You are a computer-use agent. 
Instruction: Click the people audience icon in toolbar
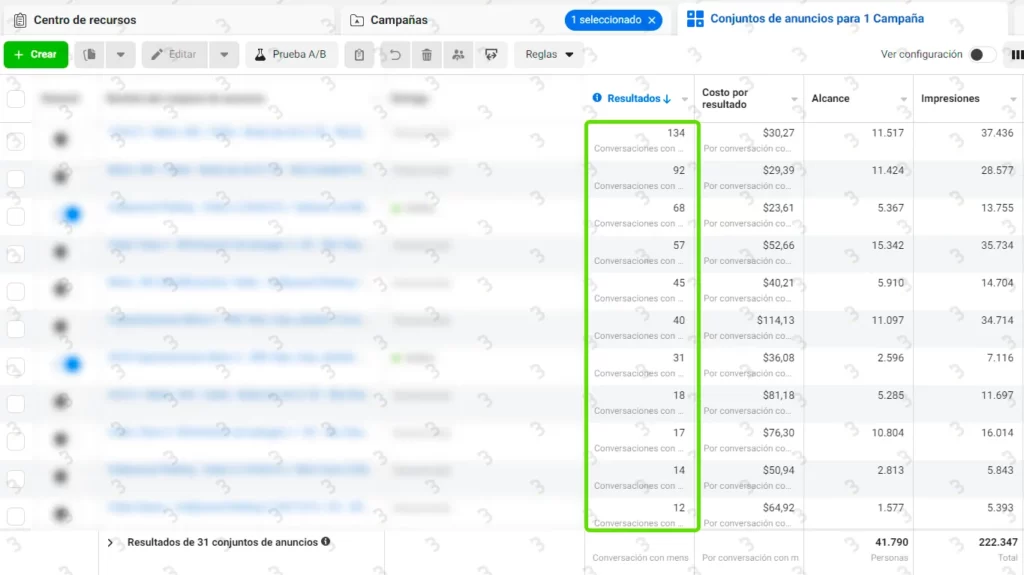pyautogui.click(x=458, y=55)
